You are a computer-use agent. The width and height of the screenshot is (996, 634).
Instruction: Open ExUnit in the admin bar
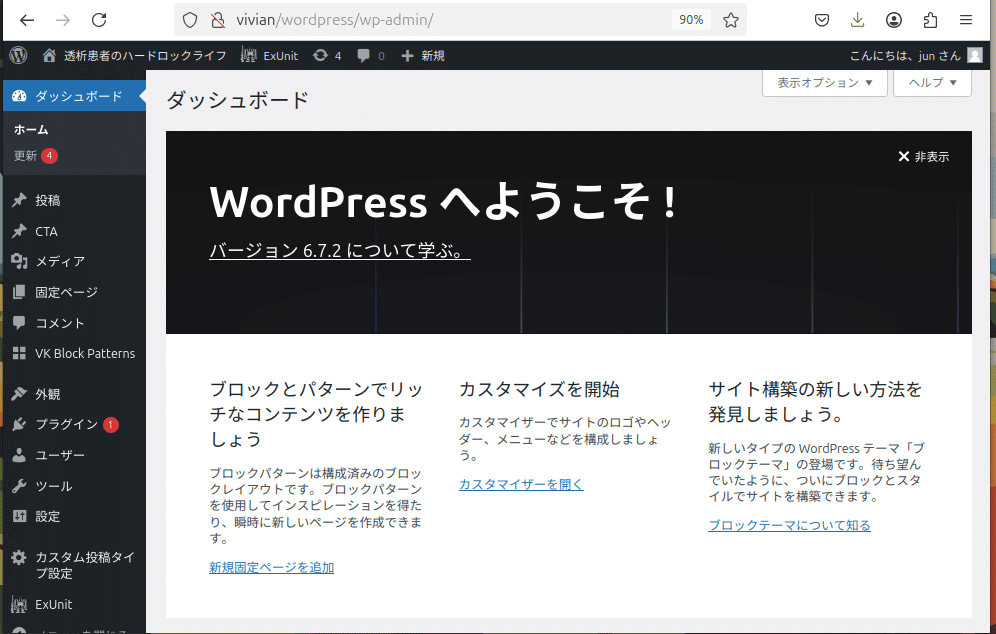(269, 55)
